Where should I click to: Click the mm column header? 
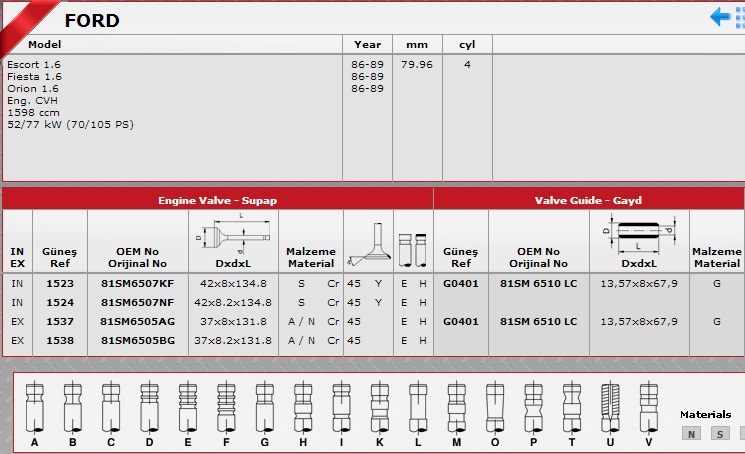click(x=417, y=45)
